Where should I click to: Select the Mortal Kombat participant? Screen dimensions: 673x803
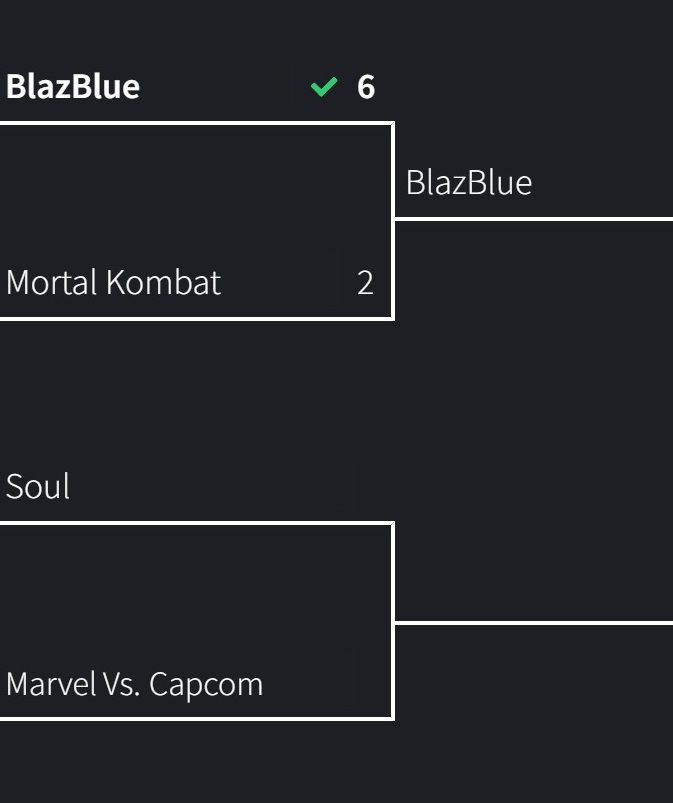click(x=113, y=282)
